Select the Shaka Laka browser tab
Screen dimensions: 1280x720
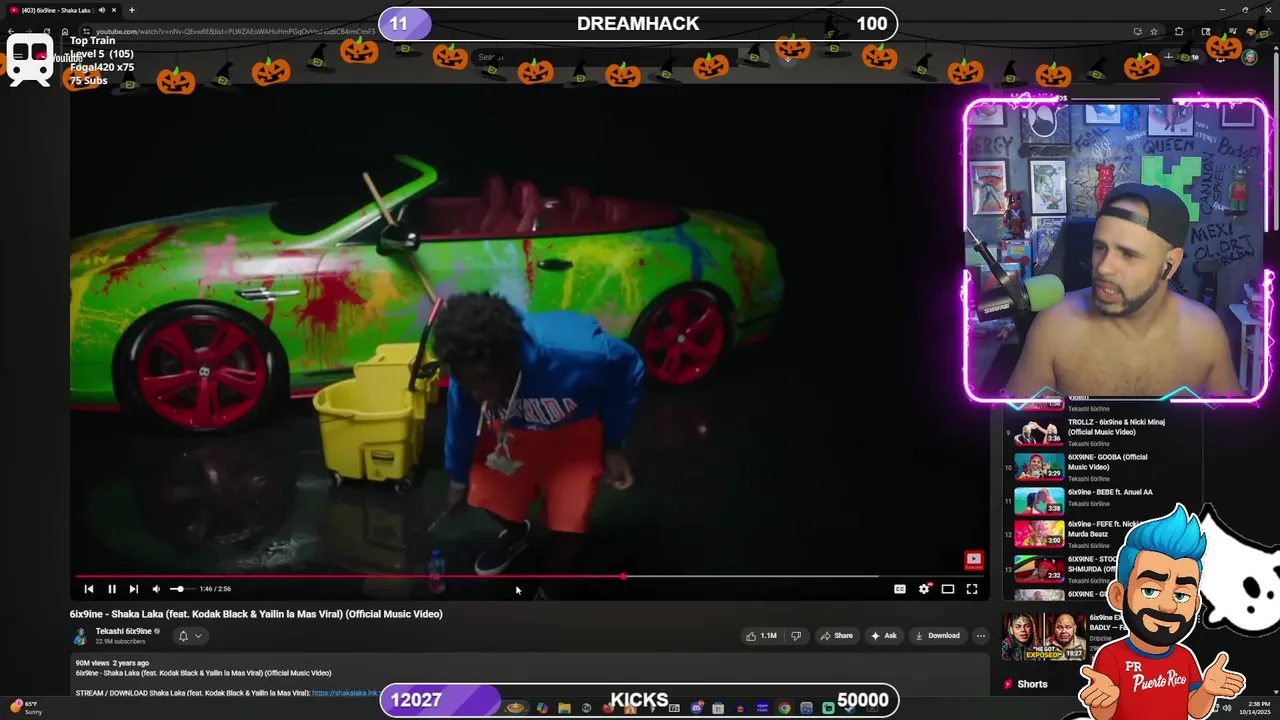click(62, 10)
